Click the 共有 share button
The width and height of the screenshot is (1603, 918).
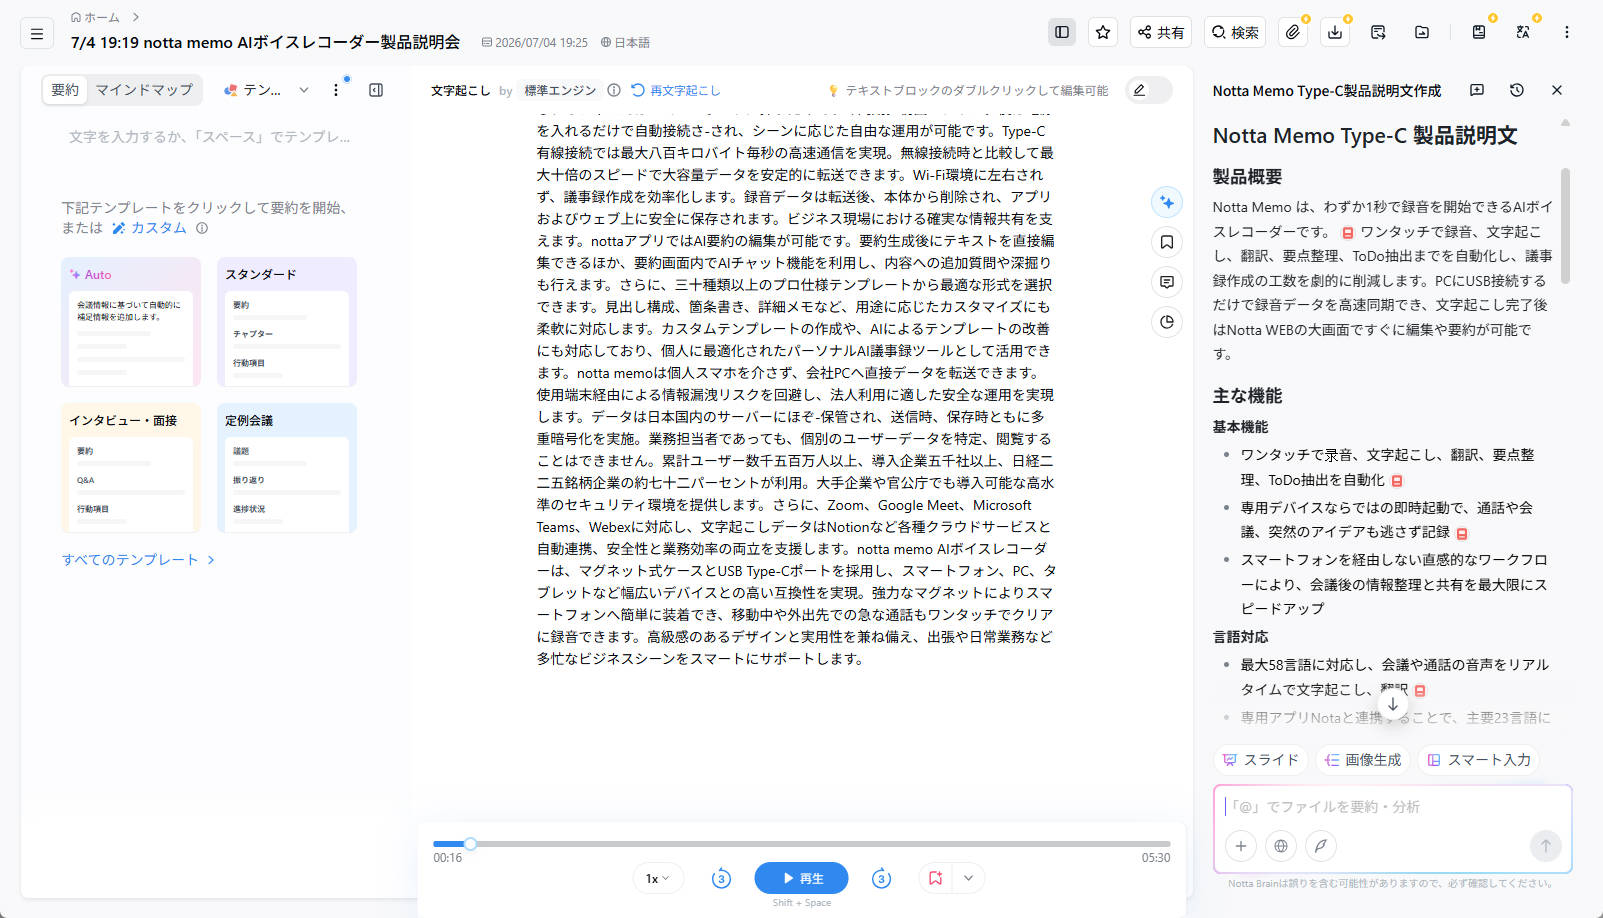[1161, 32]
